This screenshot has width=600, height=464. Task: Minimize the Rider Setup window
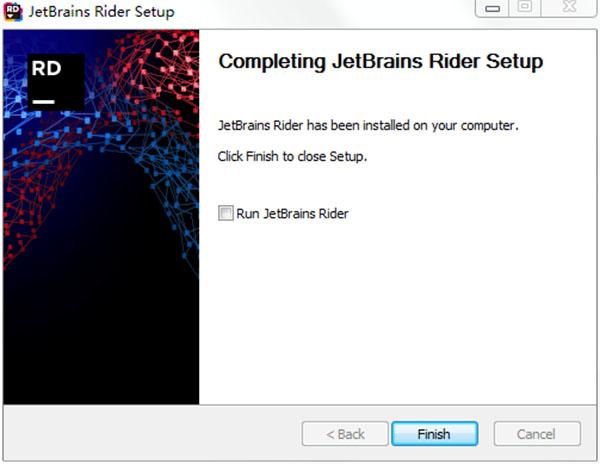click(492, 8)
